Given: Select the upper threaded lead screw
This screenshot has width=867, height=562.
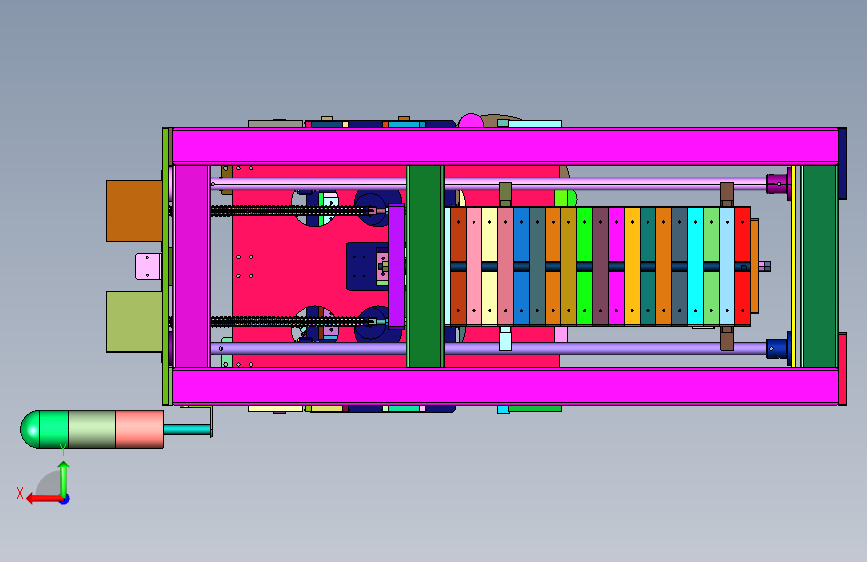Looking at the screenshot, I should point(292,211).
